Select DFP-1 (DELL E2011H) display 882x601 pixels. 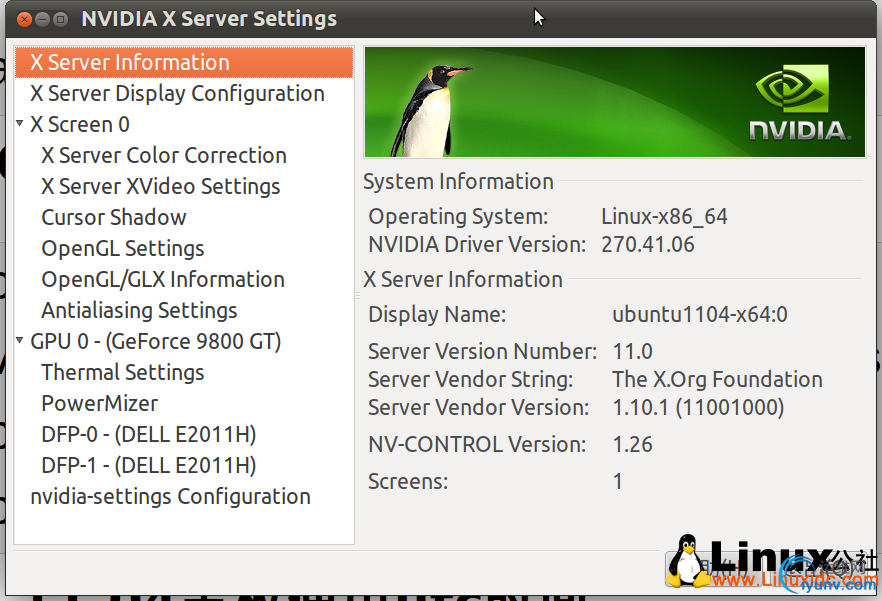[x=149, y=465]
